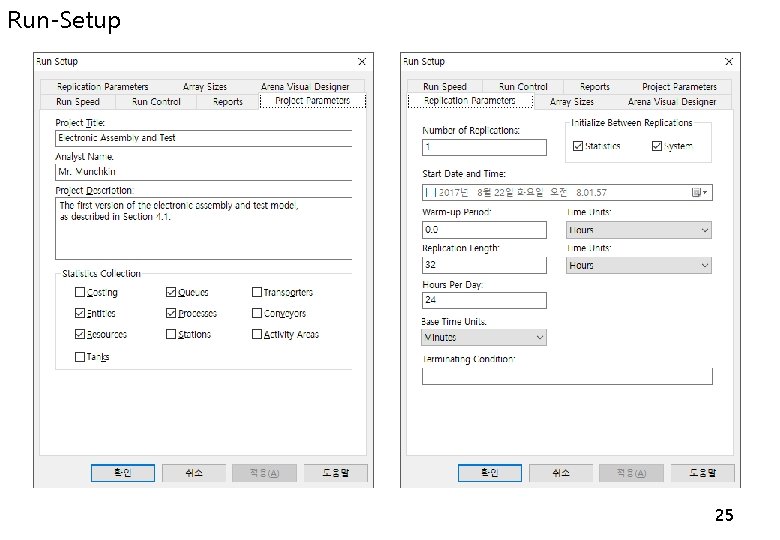Open the Start Date calendar picker icon

699,192
